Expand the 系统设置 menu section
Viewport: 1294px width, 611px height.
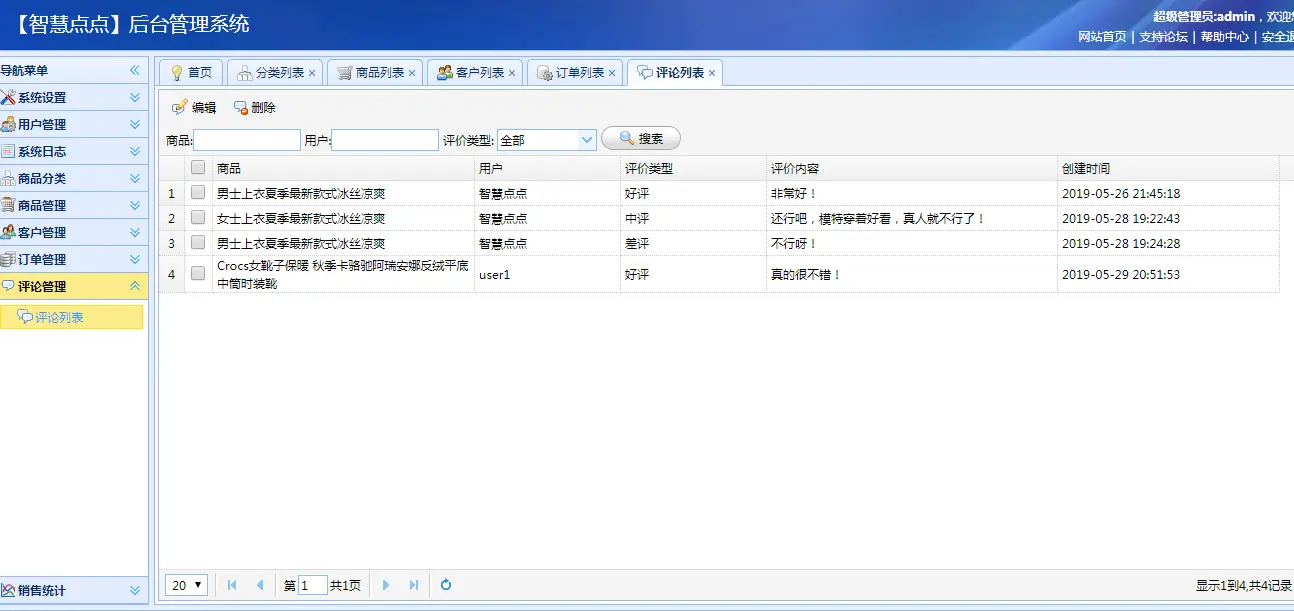(135, 97)
